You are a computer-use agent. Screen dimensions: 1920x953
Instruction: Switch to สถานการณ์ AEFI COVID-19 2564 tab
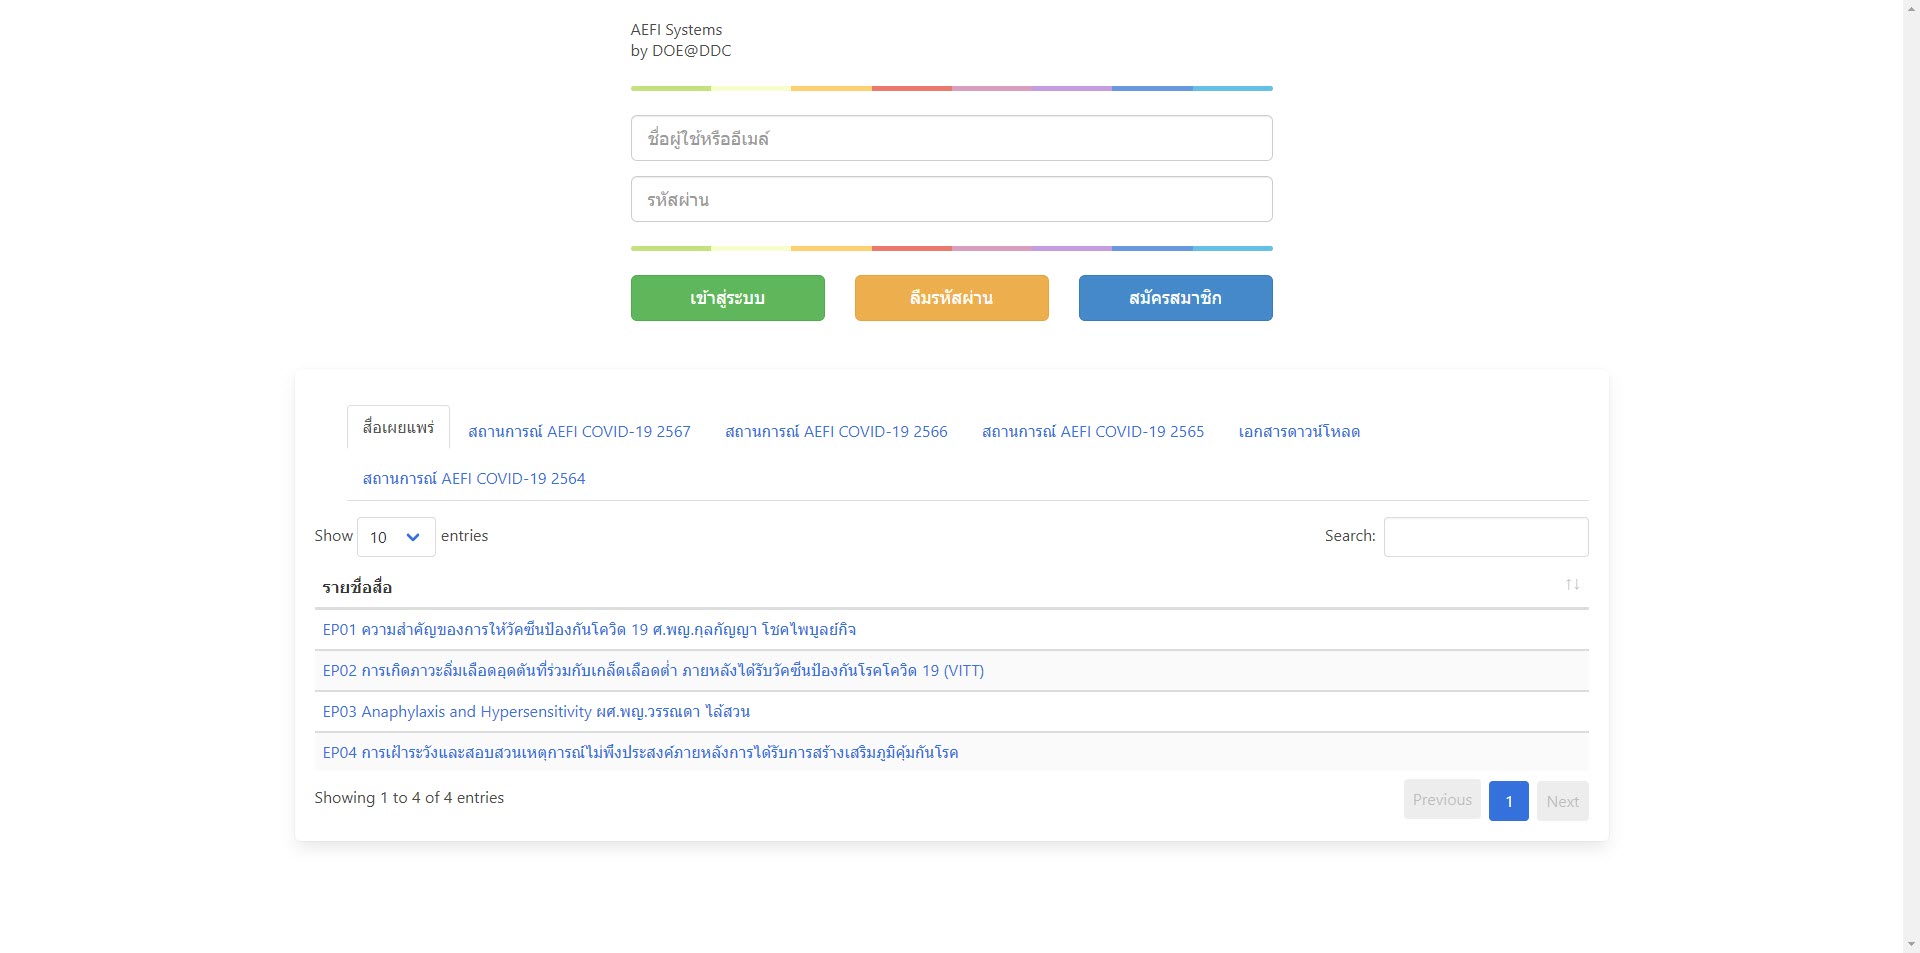tap(474, 479)
